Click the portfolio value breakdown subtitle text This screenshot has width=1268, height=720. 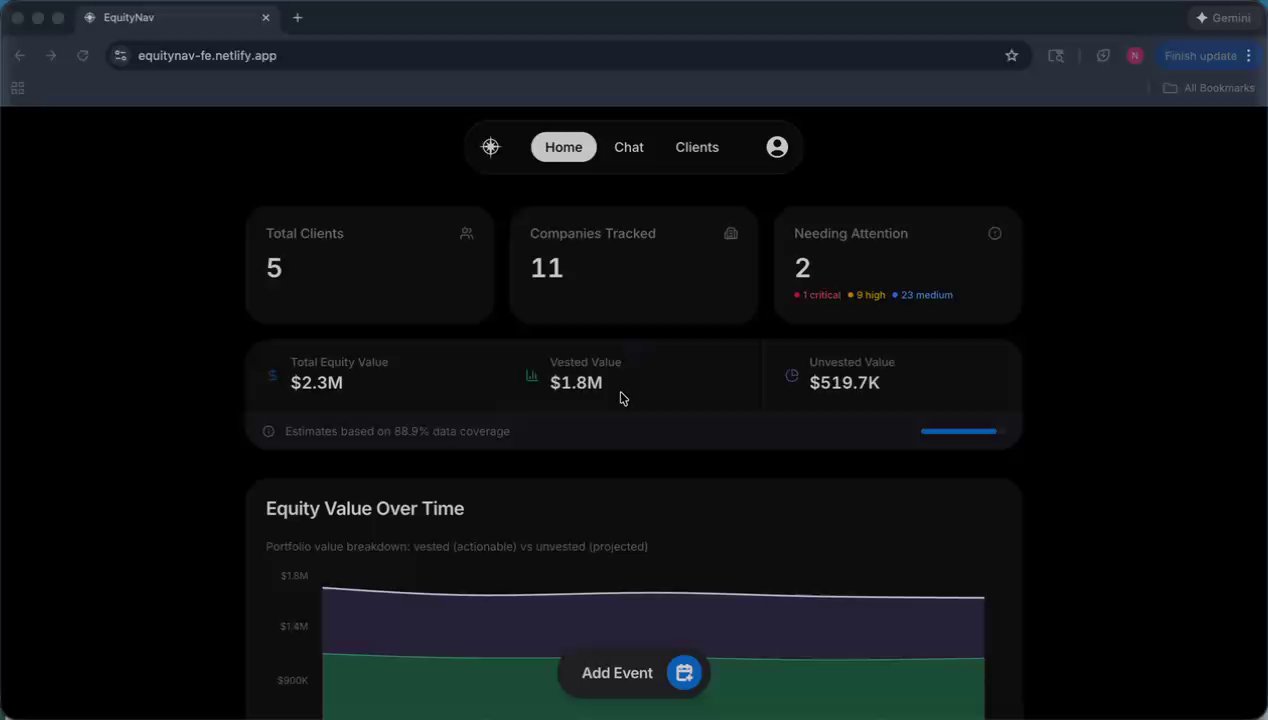457,547
